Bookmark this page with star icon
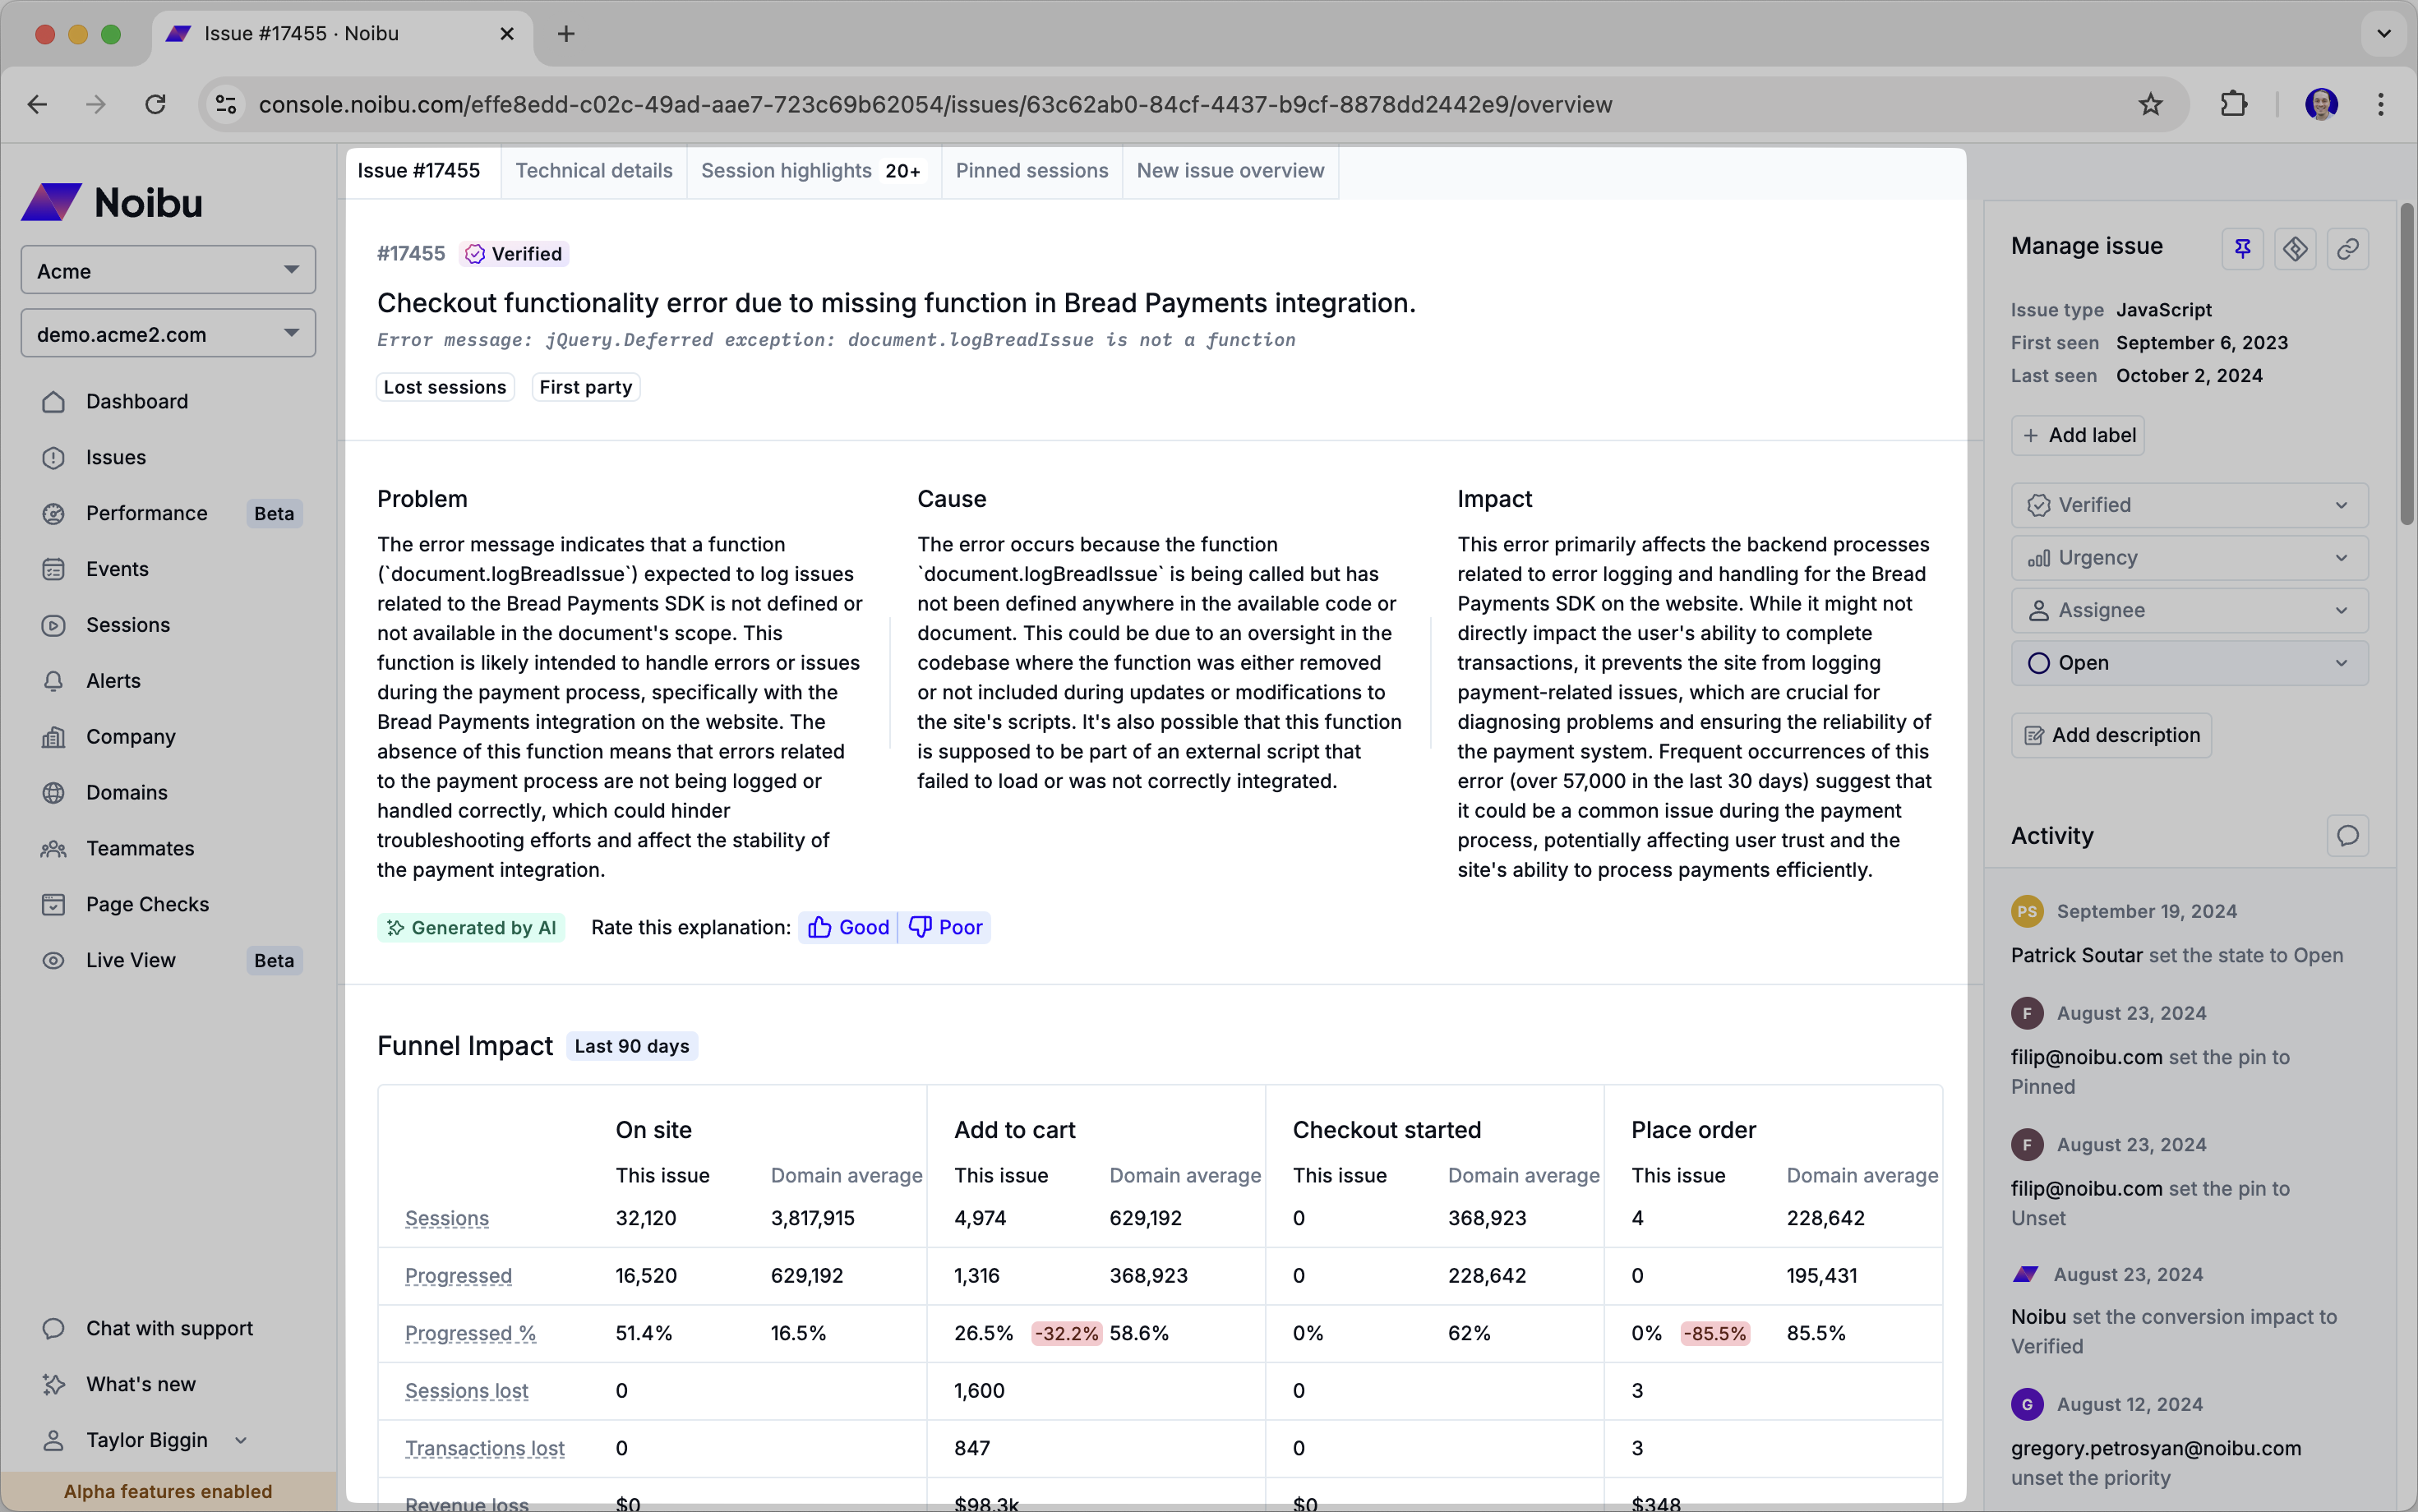Viewport: 2418px width, 1512px height. (x=2150, y=104)
